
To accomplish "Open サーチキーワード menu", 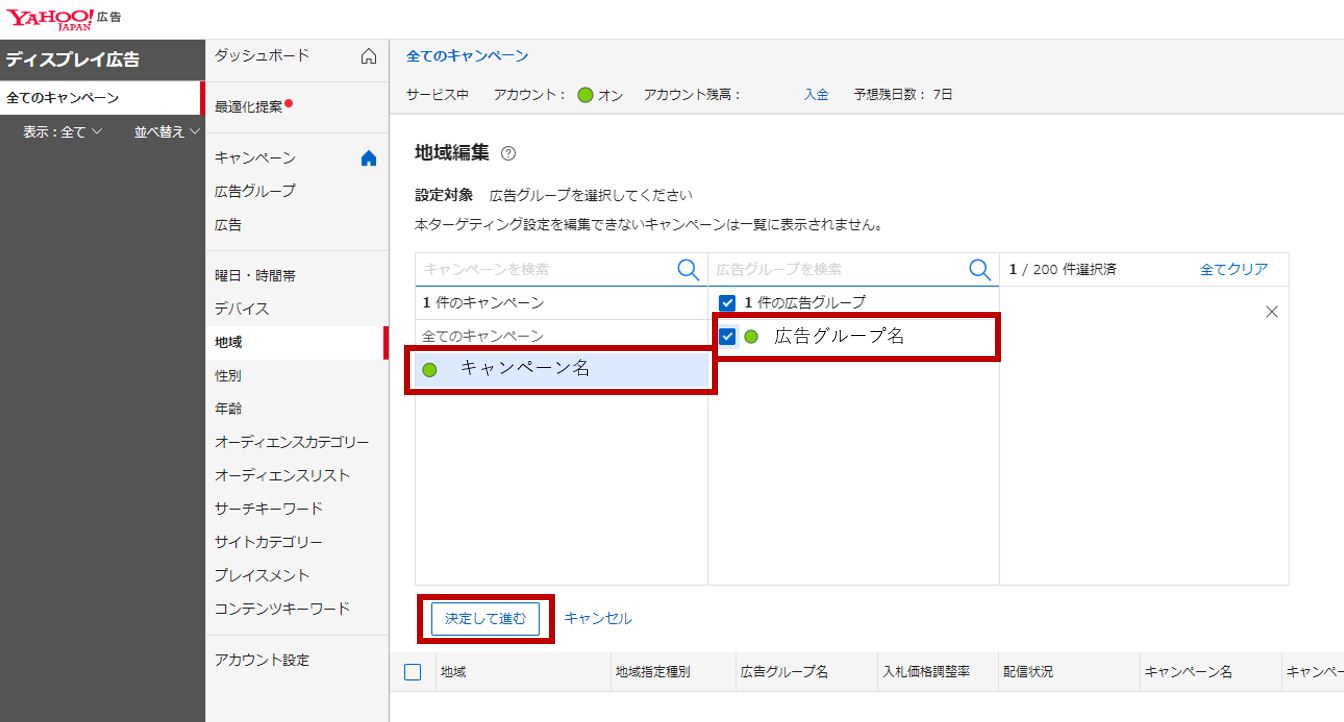I will pos(269,508).
